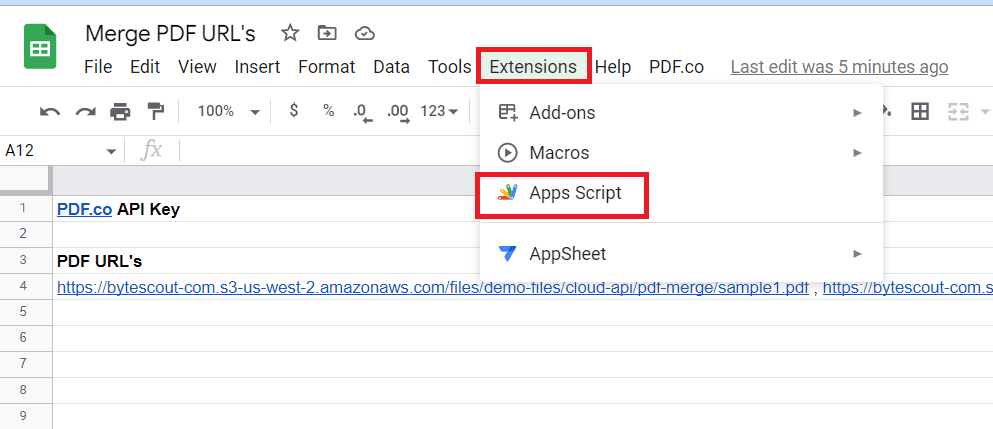This screenshot has height=429, width=993.
Task: Open the borders tool
Action: pos(920,112)
